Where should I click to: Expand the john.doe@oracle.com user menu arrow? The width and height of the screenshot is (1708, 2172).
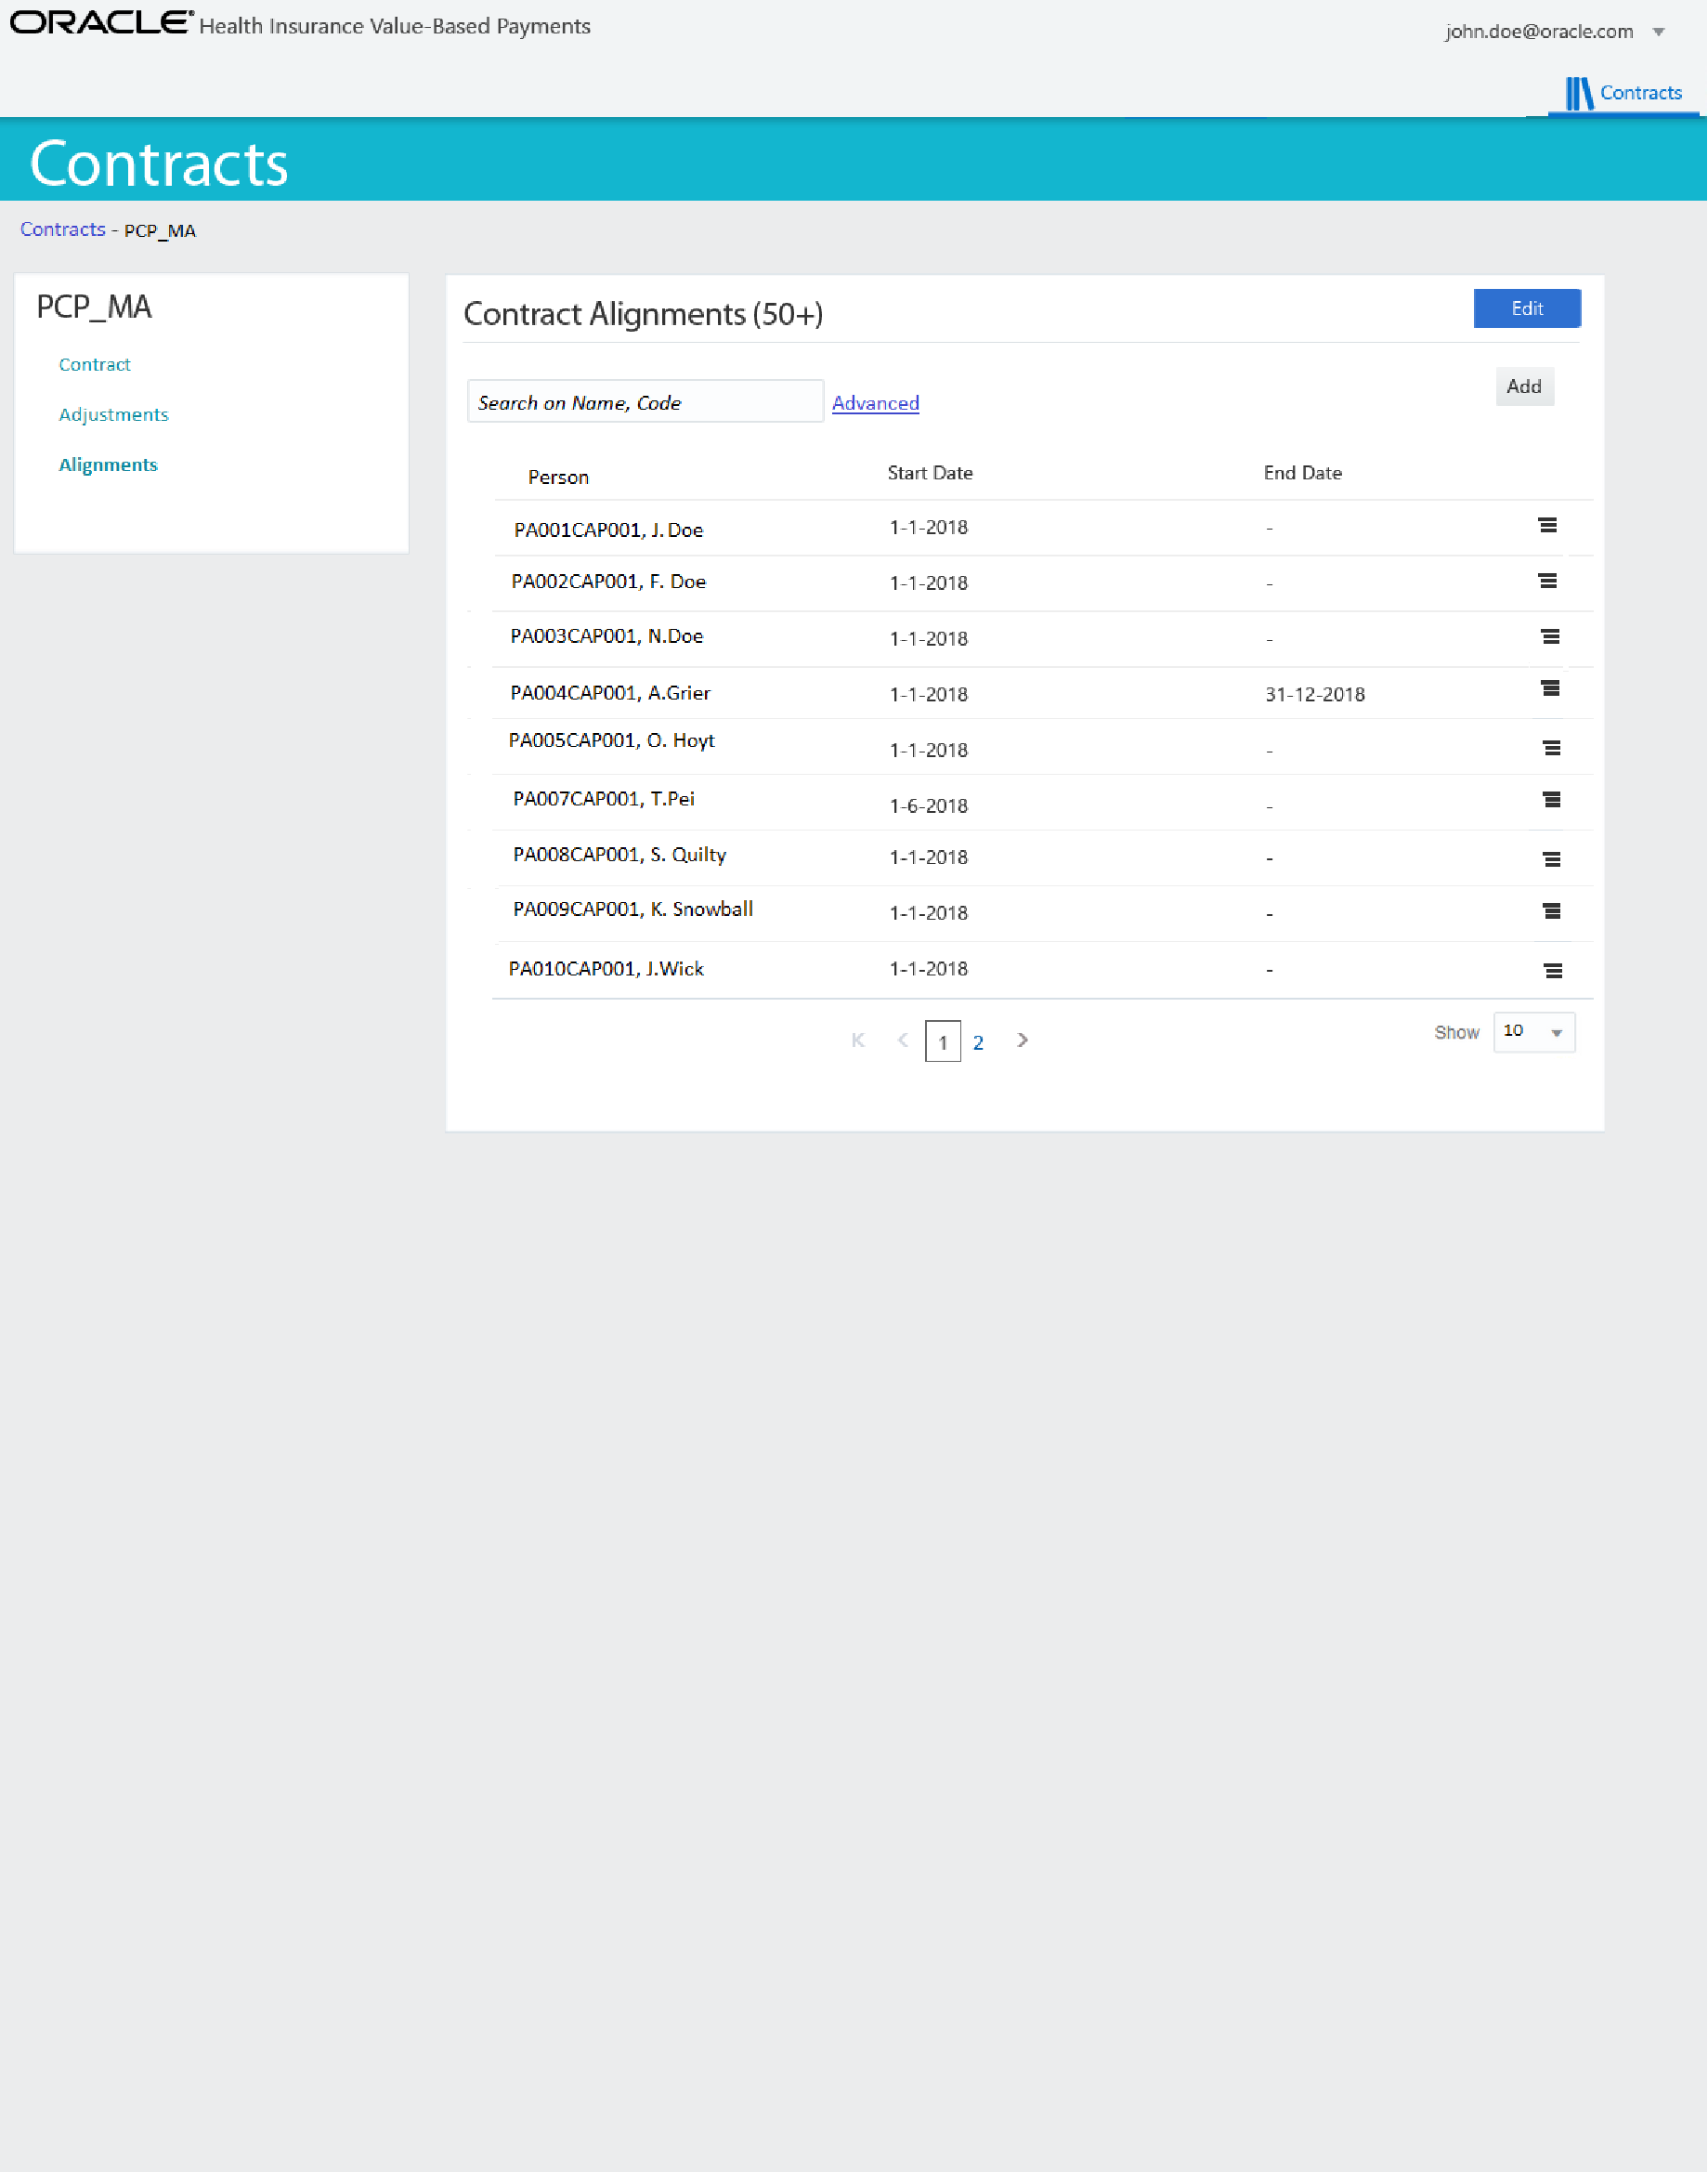(x=1658, y=32)
